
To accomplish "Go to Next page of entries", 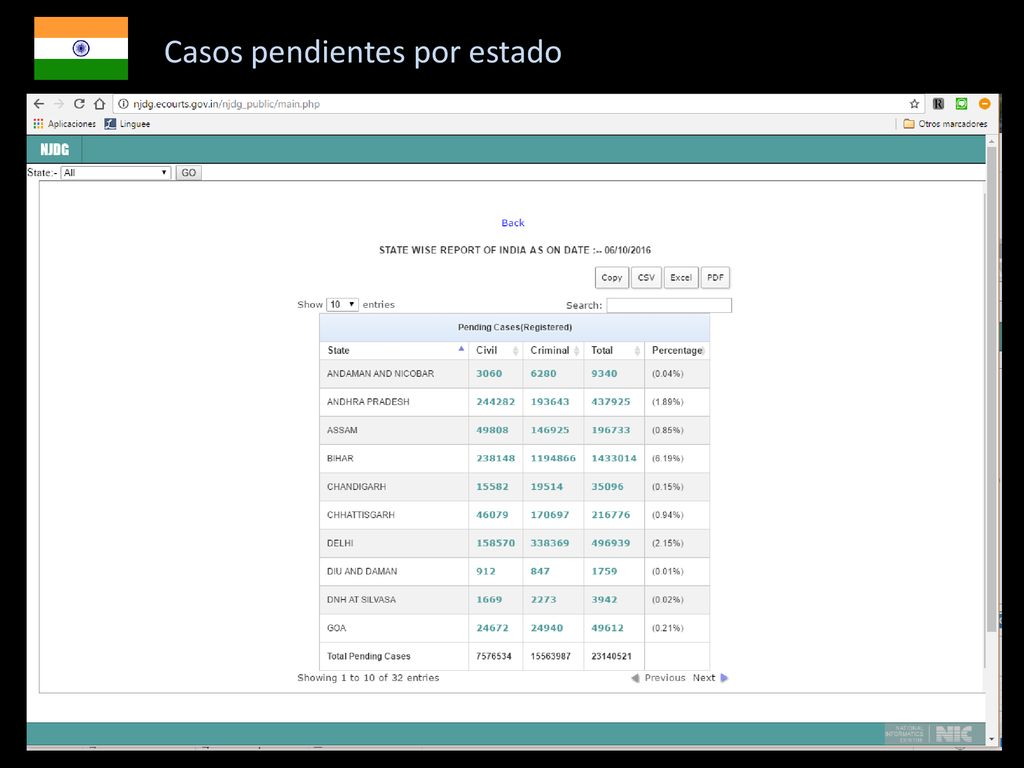I will click(x=710, y=678).
